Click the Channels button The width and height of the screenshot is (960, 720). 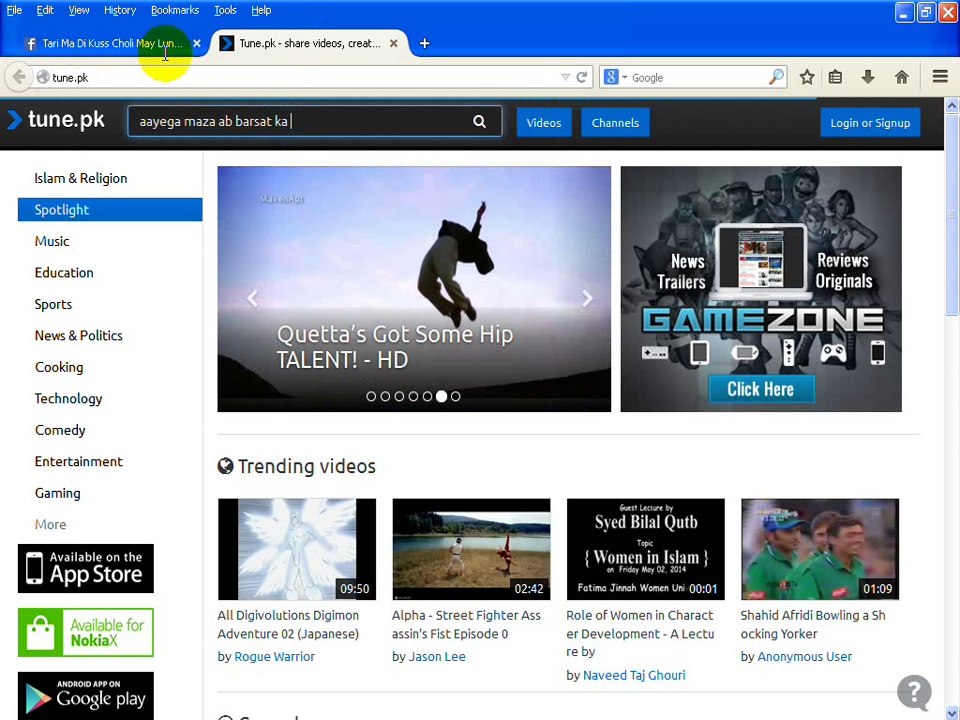click(615, 122)
